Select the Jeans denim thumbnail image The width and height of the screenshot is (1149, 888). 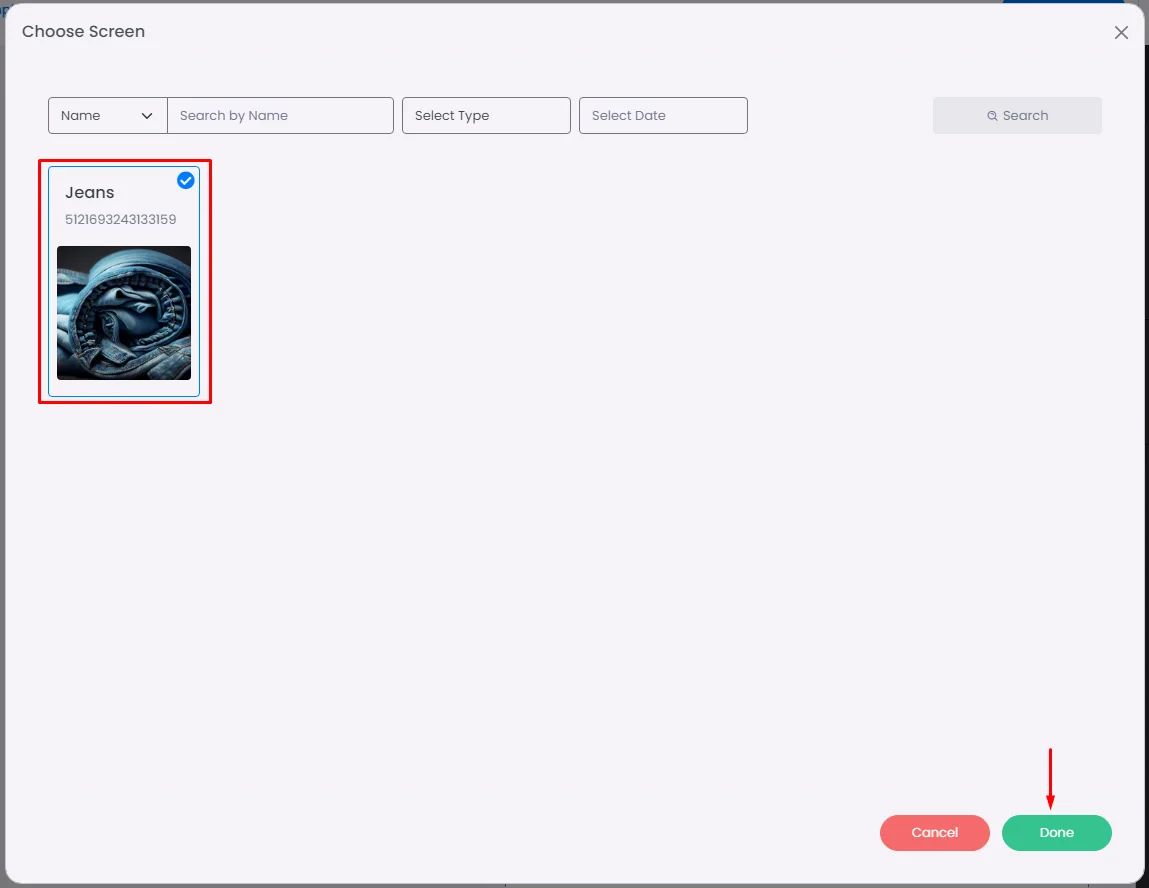124,313
